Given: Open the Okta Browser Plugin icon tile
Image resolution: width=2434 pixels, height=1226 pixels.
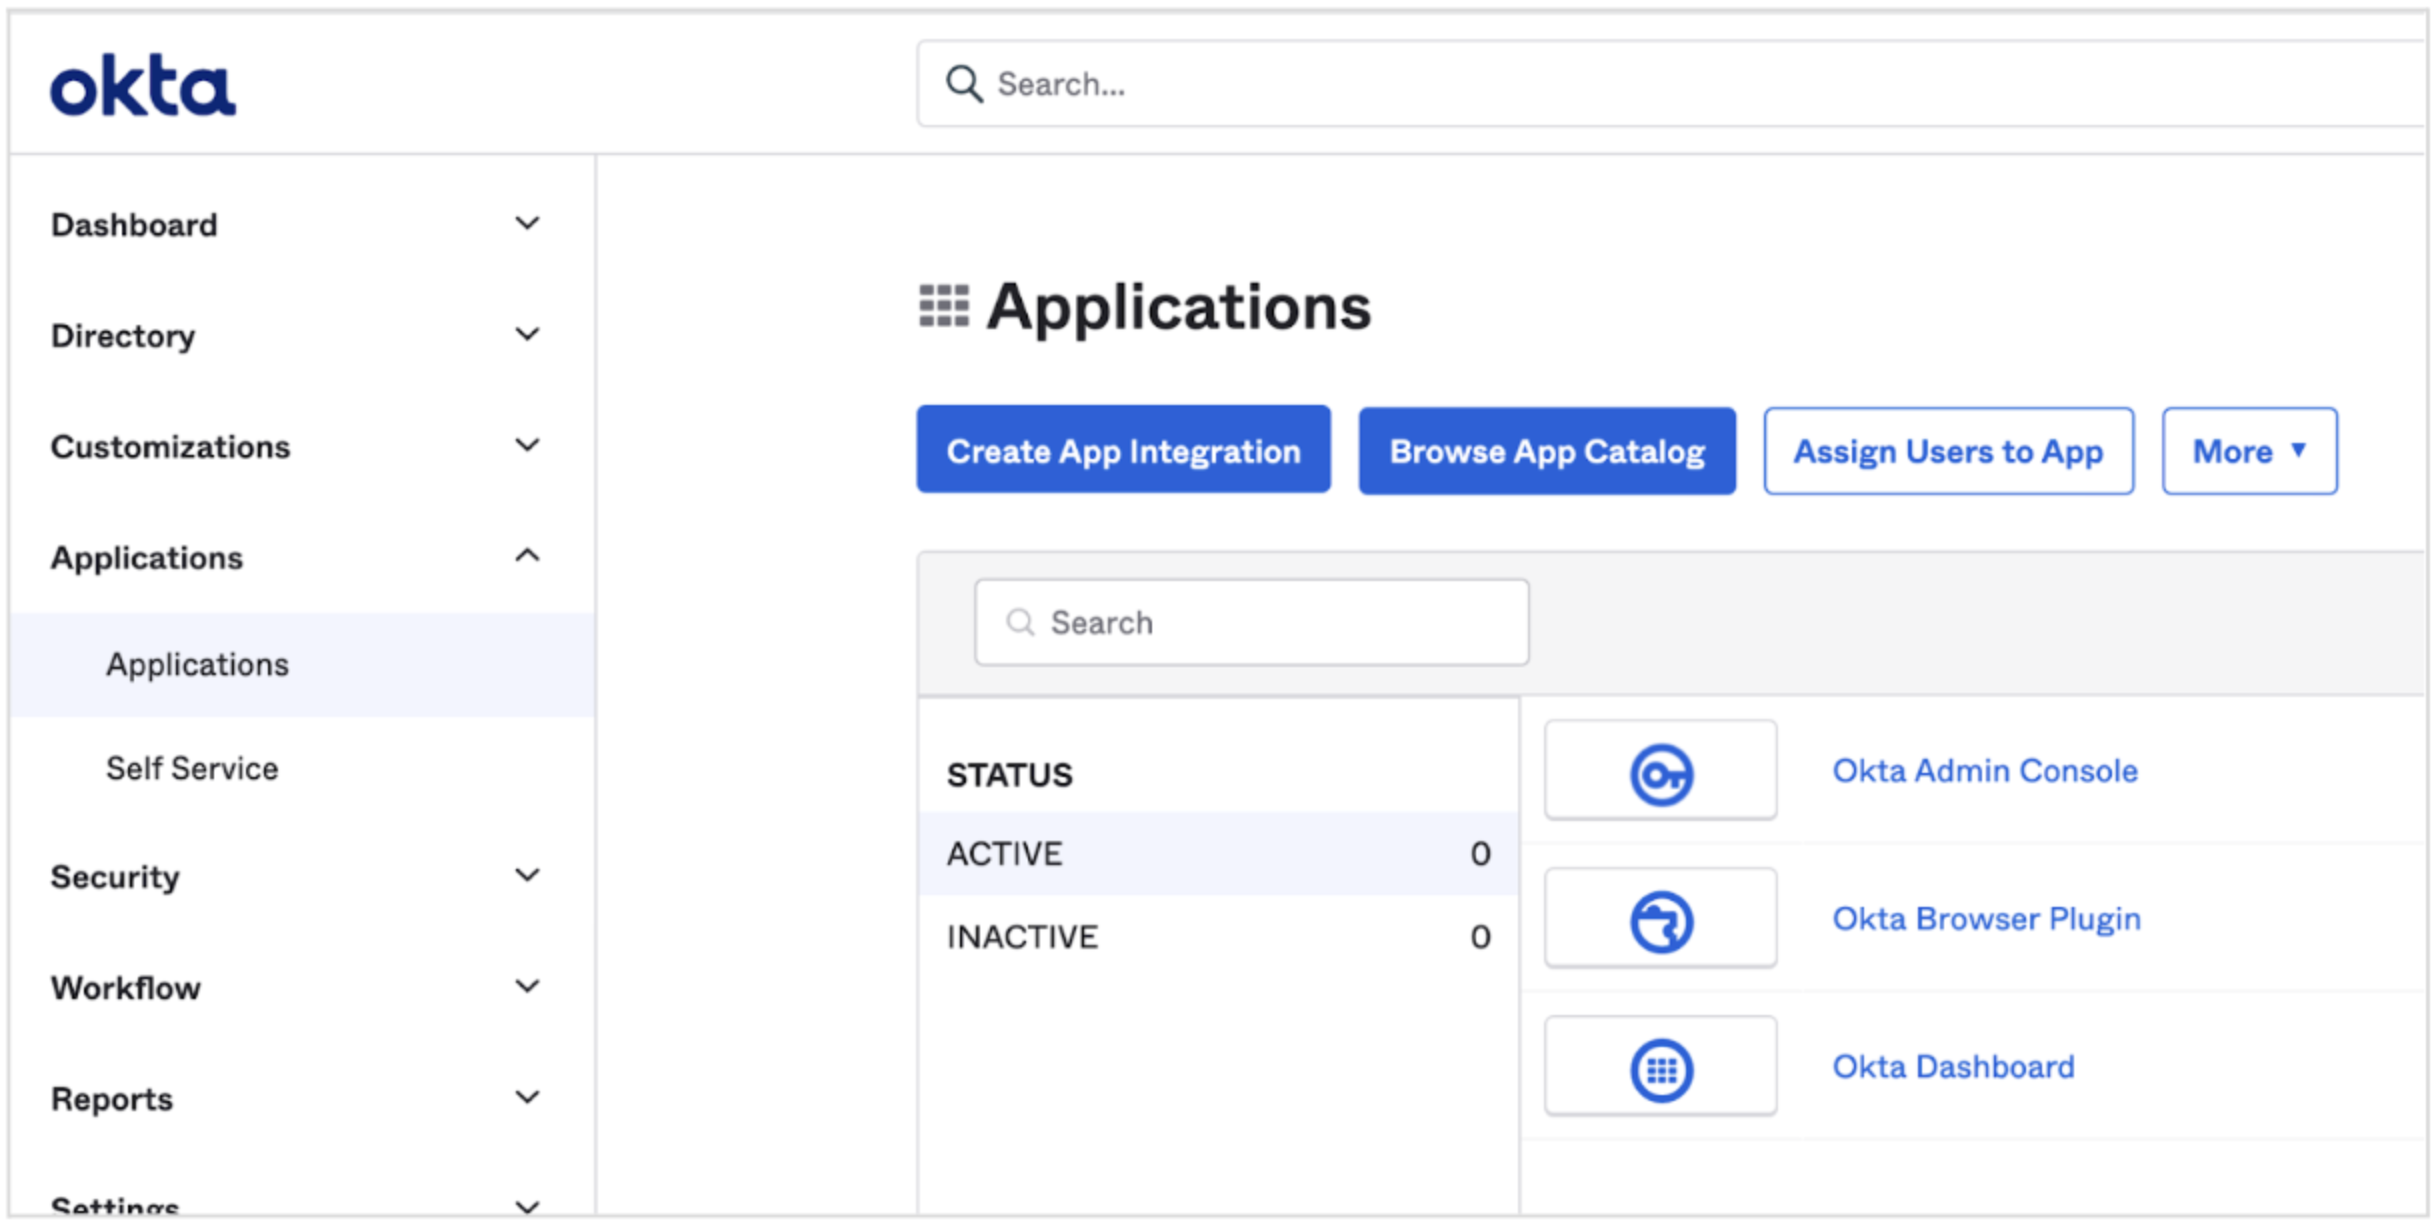Looking at the screenshot, I should (x=1661, y=919).
